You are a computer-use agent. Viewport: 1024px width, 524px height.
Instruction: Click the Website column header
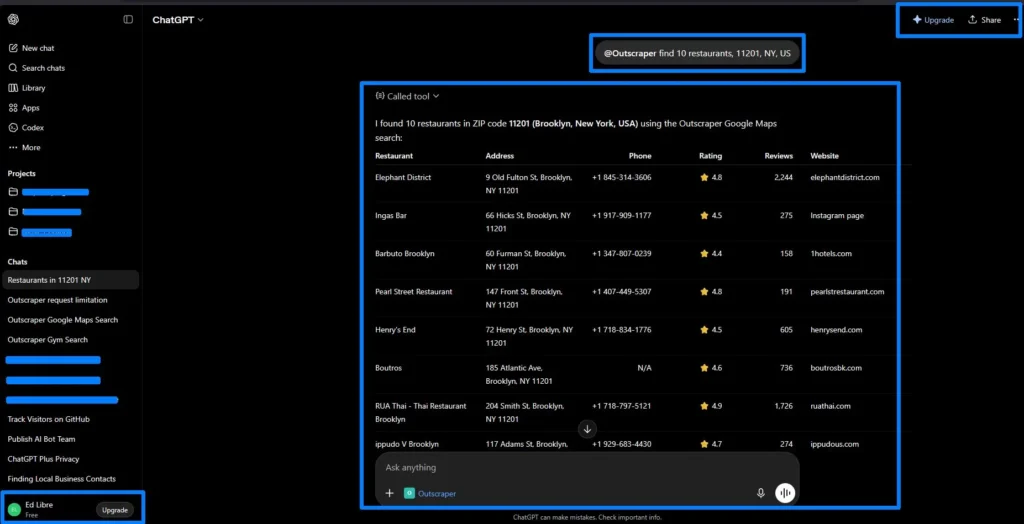[x=824, y=156]
